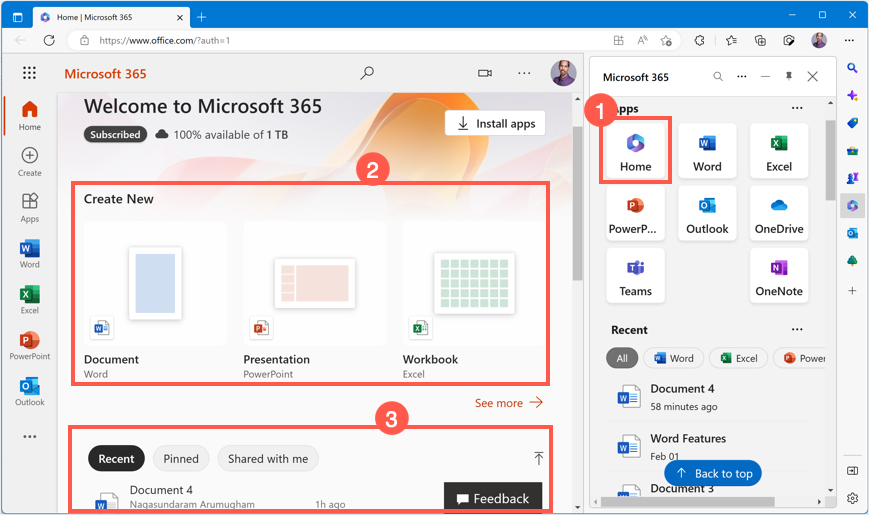Refresh the browser page

[x=49, y=40]
